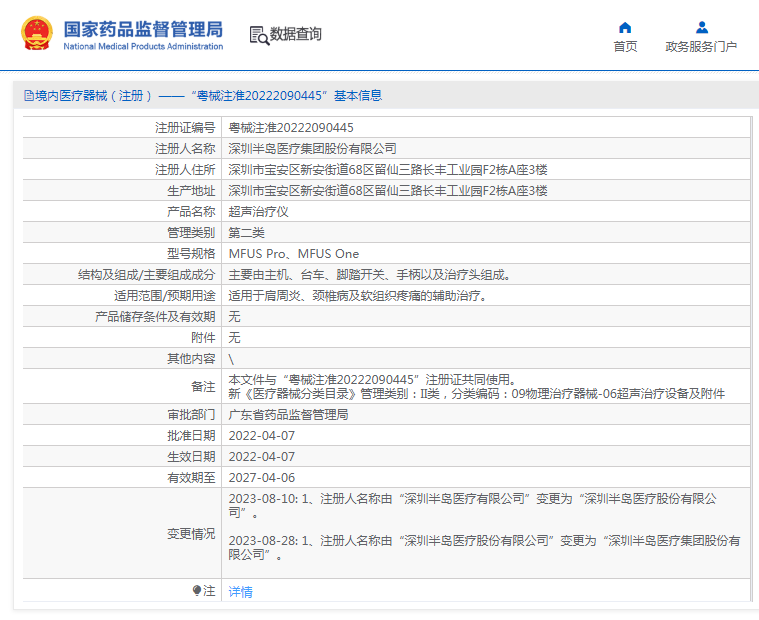Click the 首页 home icon
Screen dimensions: 759x620
pyautogui.click(x=625, y=28)
